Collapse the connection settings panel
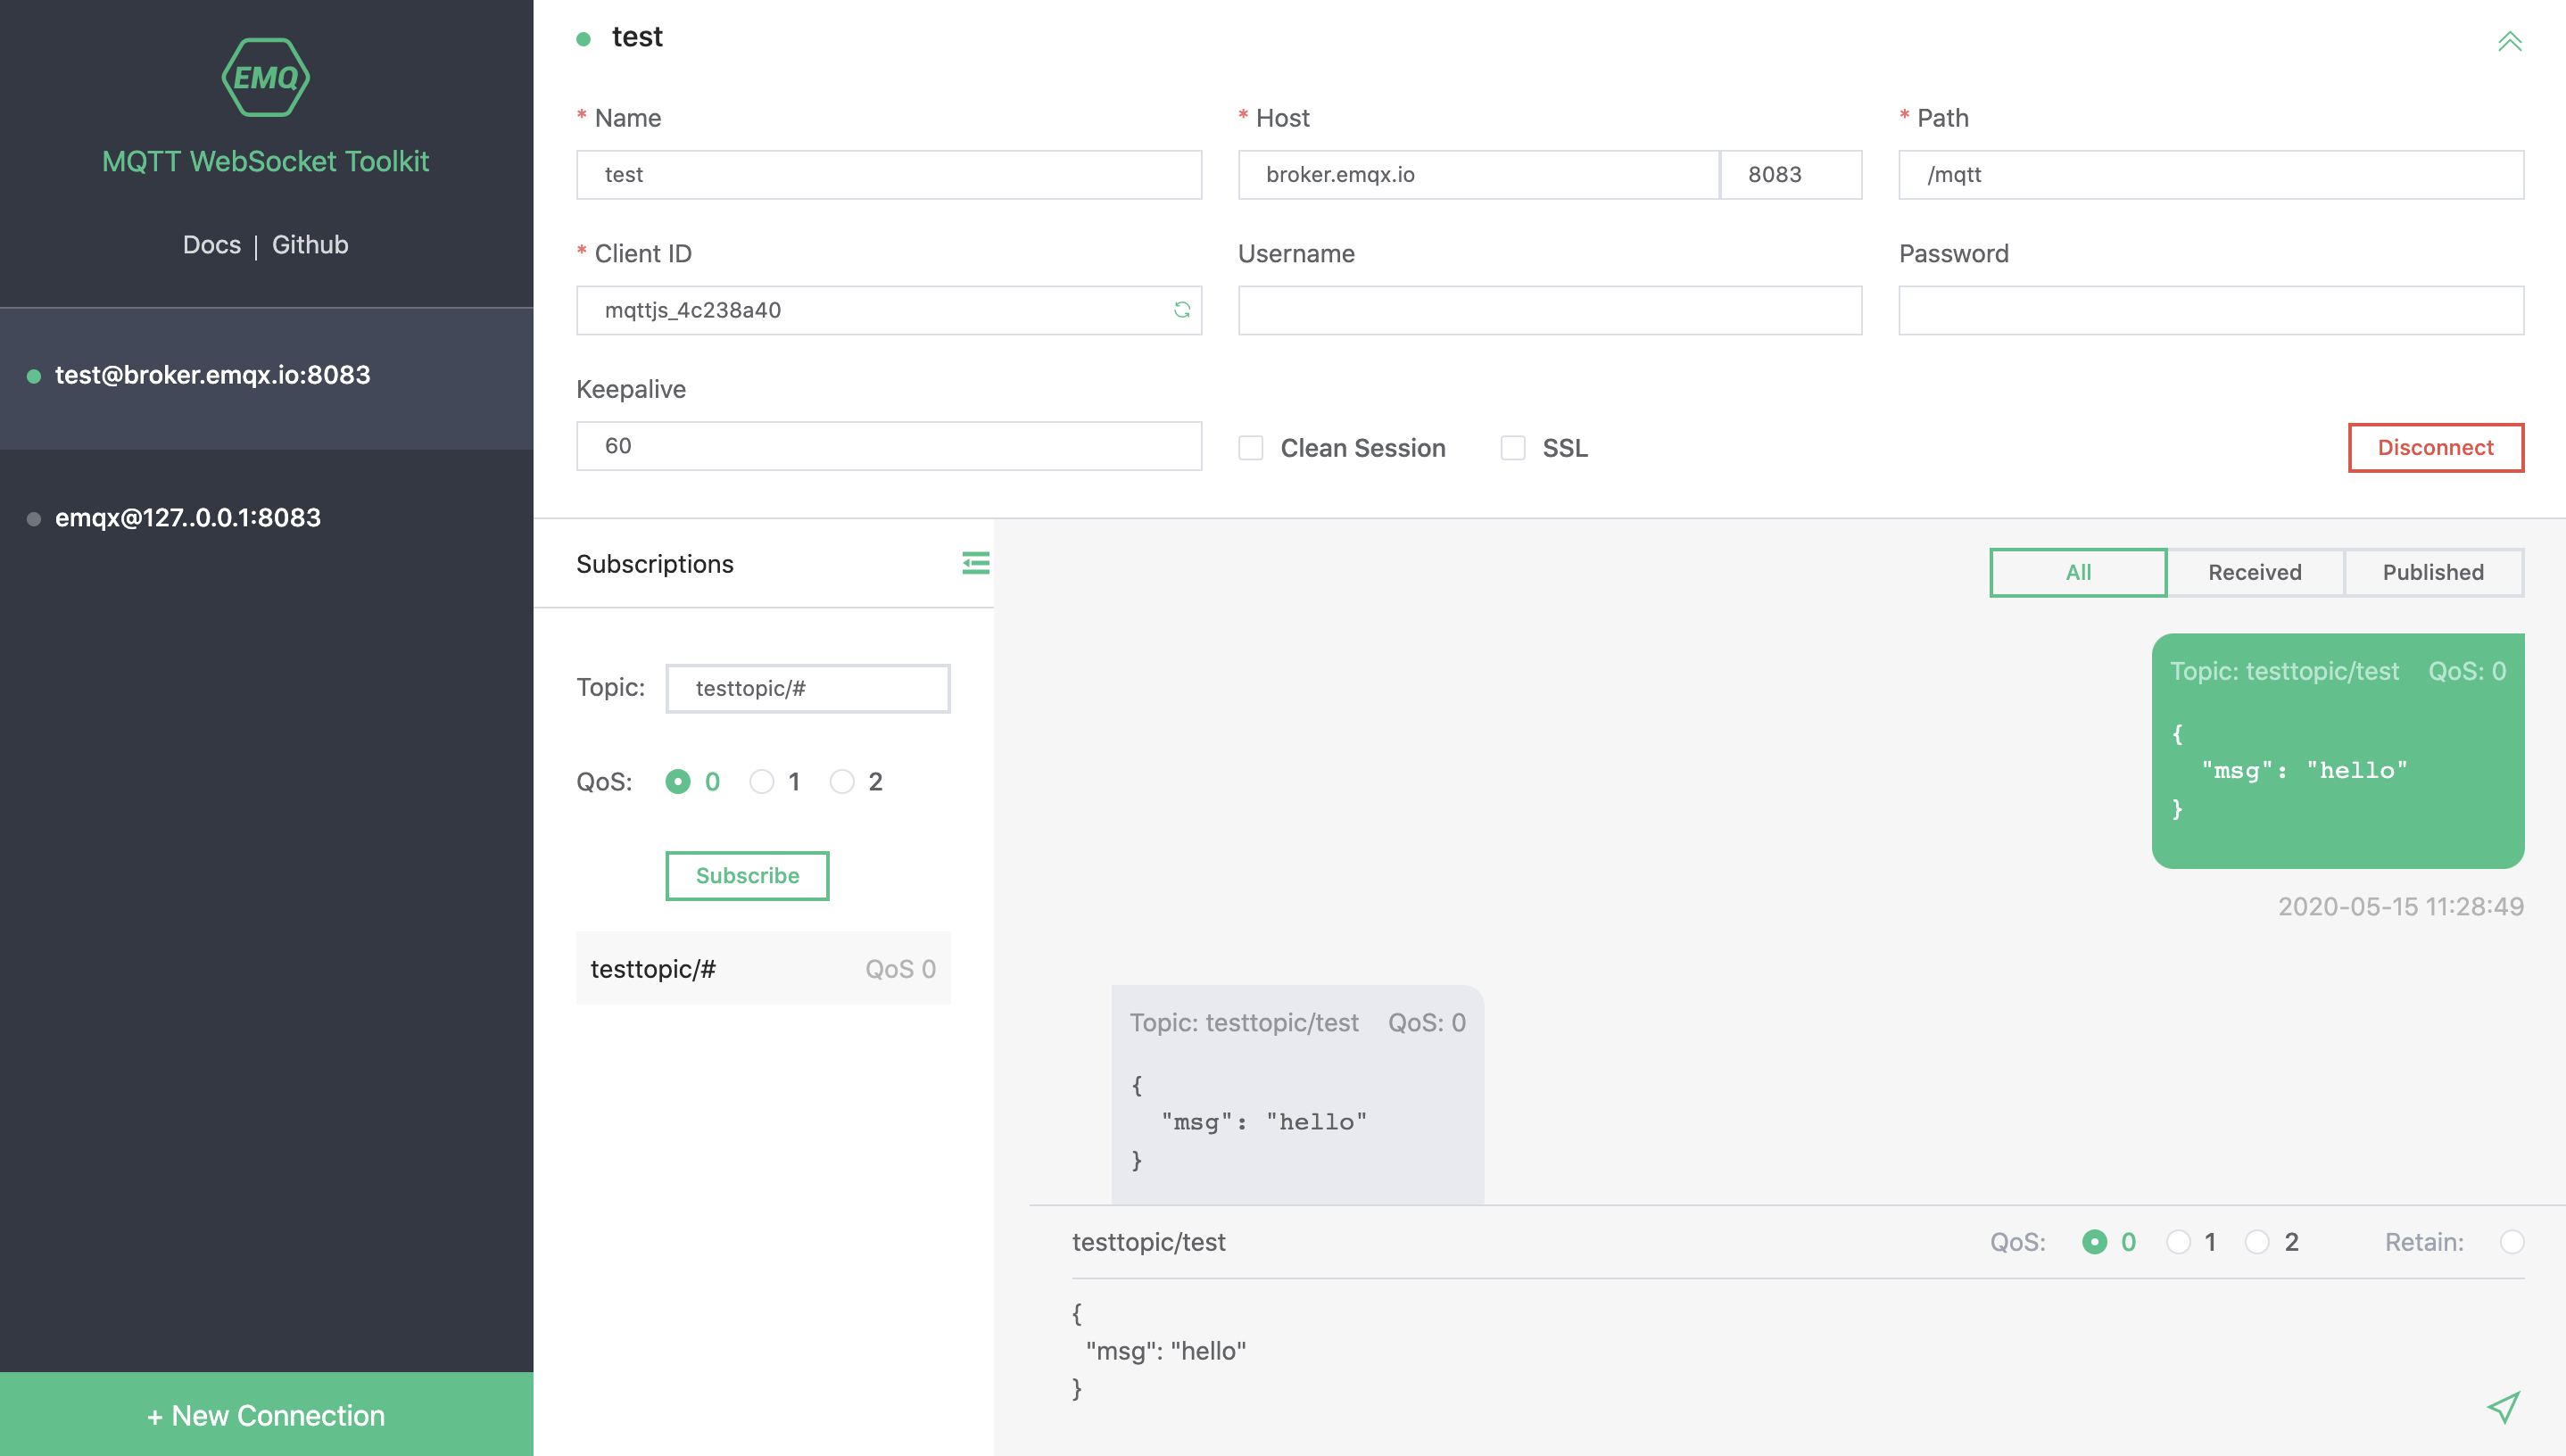 tap(2509, 41)
